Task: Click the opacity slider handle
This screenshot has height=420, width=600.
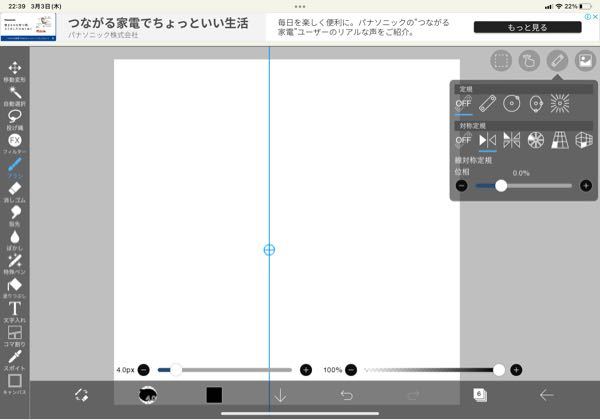Action: [x=499, y=370]
